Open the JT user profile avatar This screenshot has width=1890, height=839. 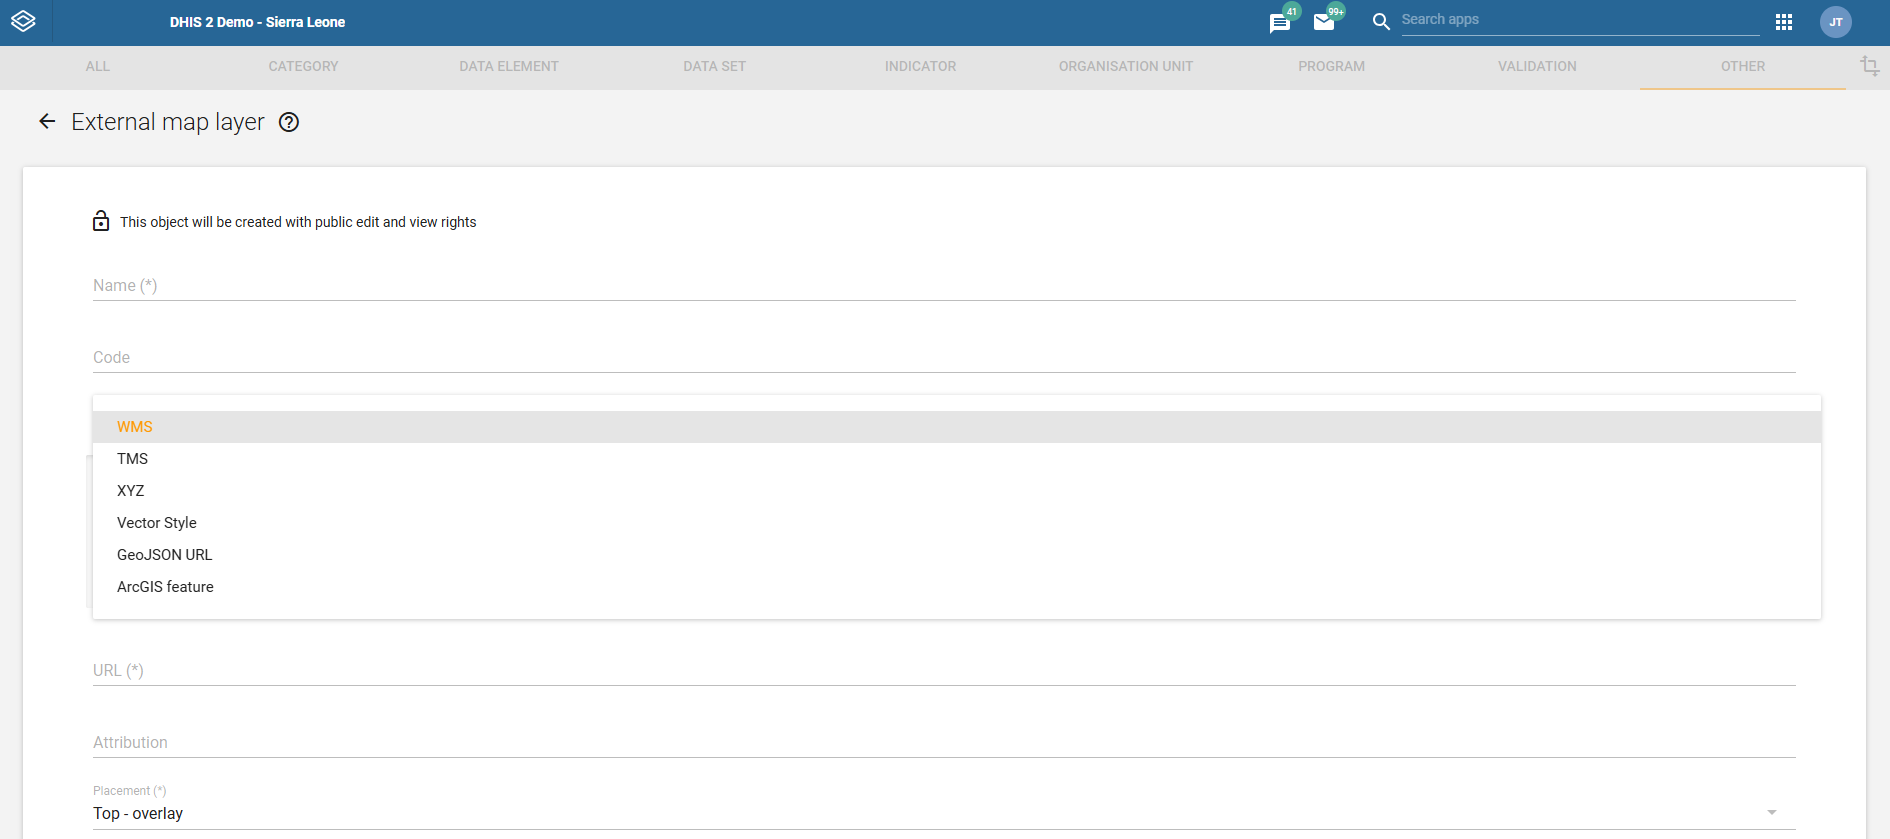click(x=1836, y=22)
